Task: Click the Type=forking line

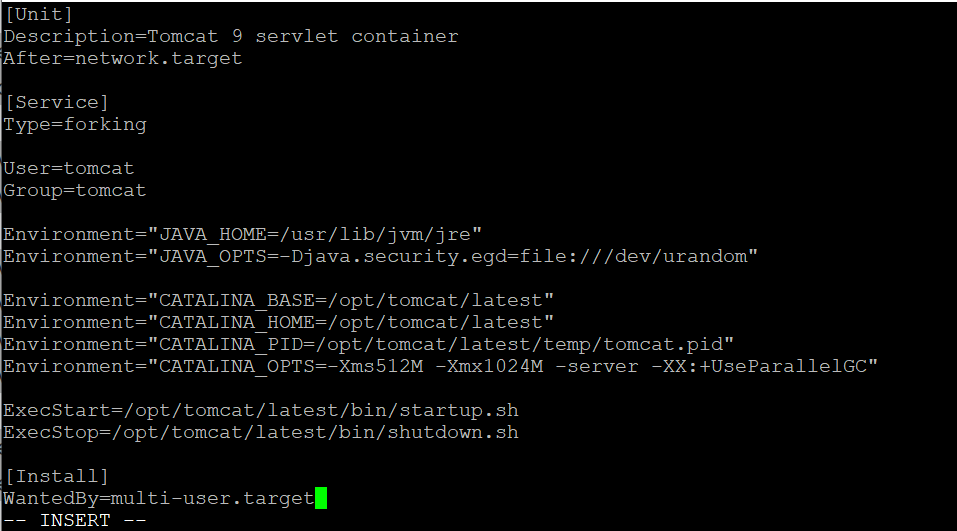Action: (x=75, y=125)
